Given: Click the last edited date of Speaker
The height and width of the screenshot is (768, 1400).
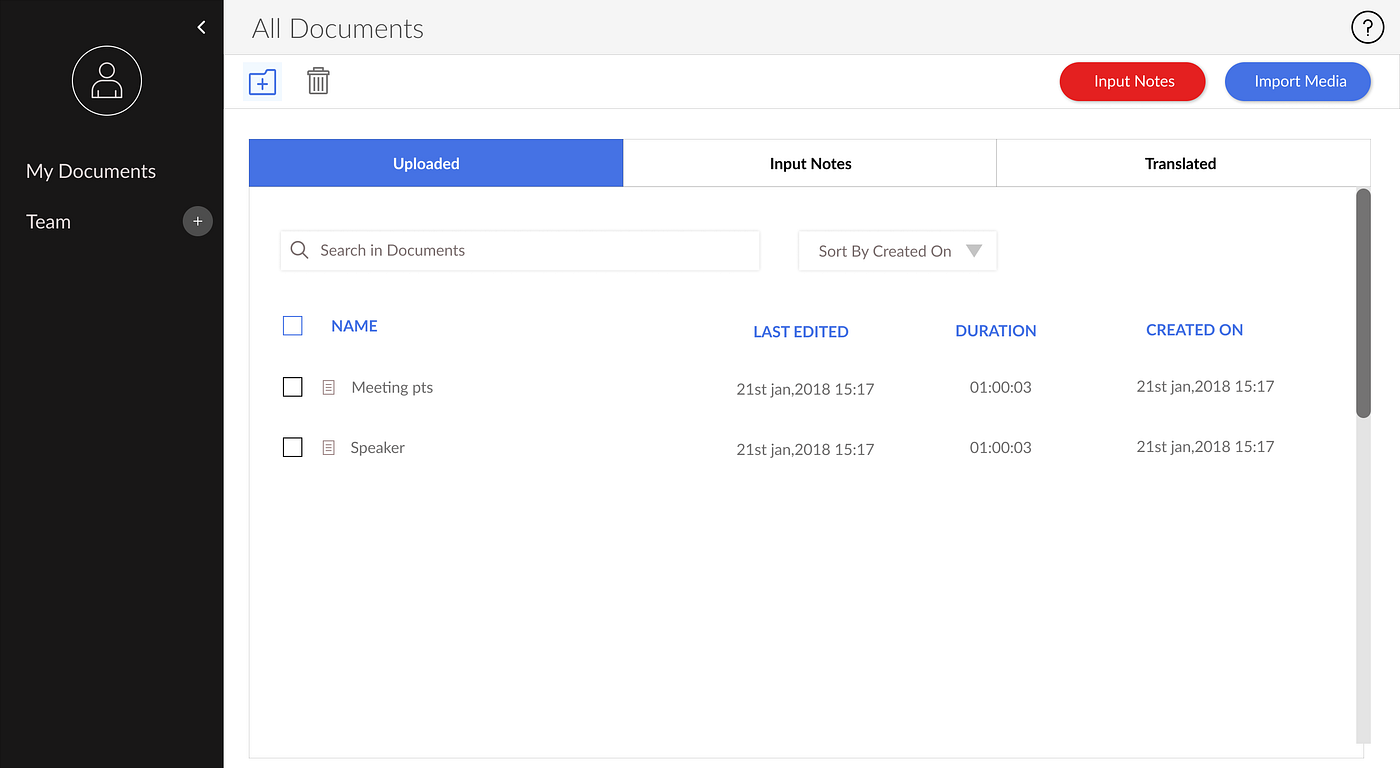Looking at the screenshot, I should 805,449.
